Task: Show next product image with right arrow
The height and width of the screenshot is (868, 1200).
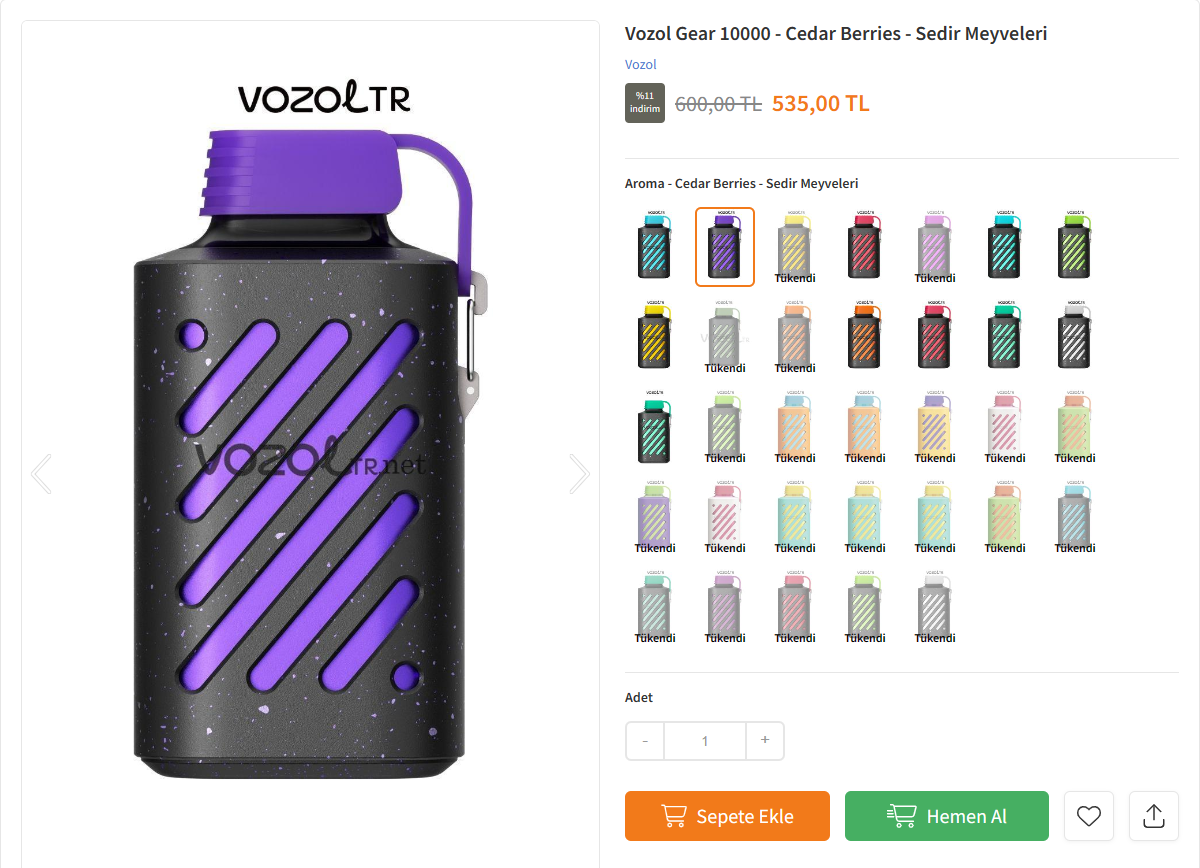Action: point(579,474)
